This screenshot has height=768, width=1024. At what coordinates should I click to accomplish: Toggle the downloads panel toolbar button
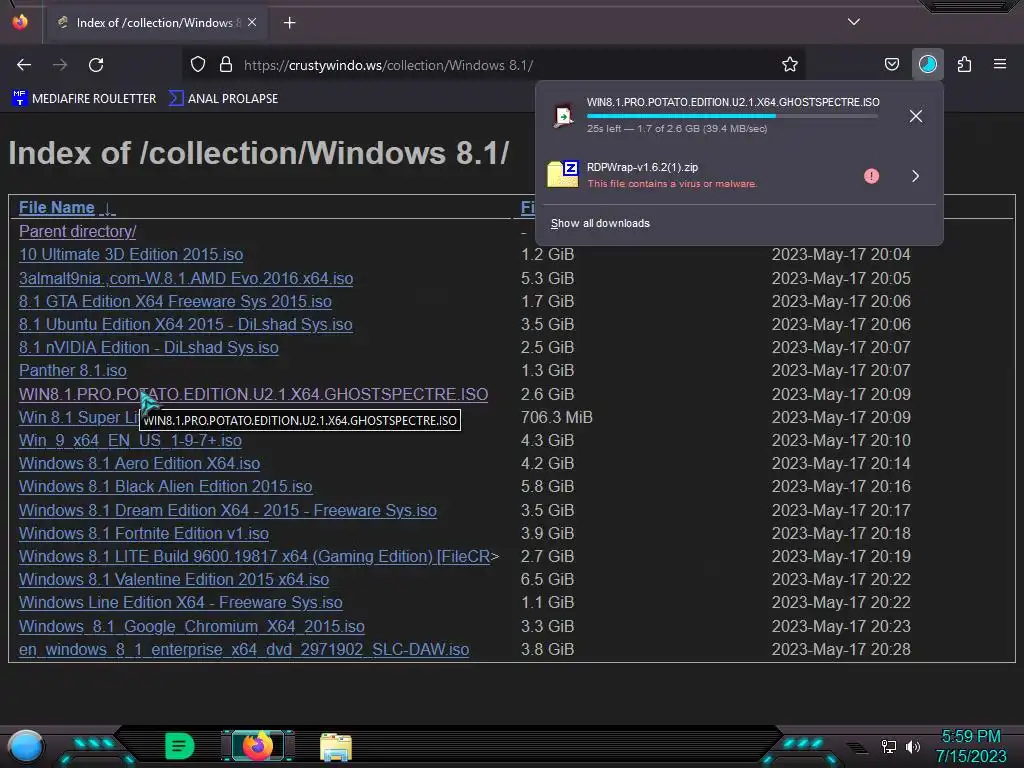[927, 64]
